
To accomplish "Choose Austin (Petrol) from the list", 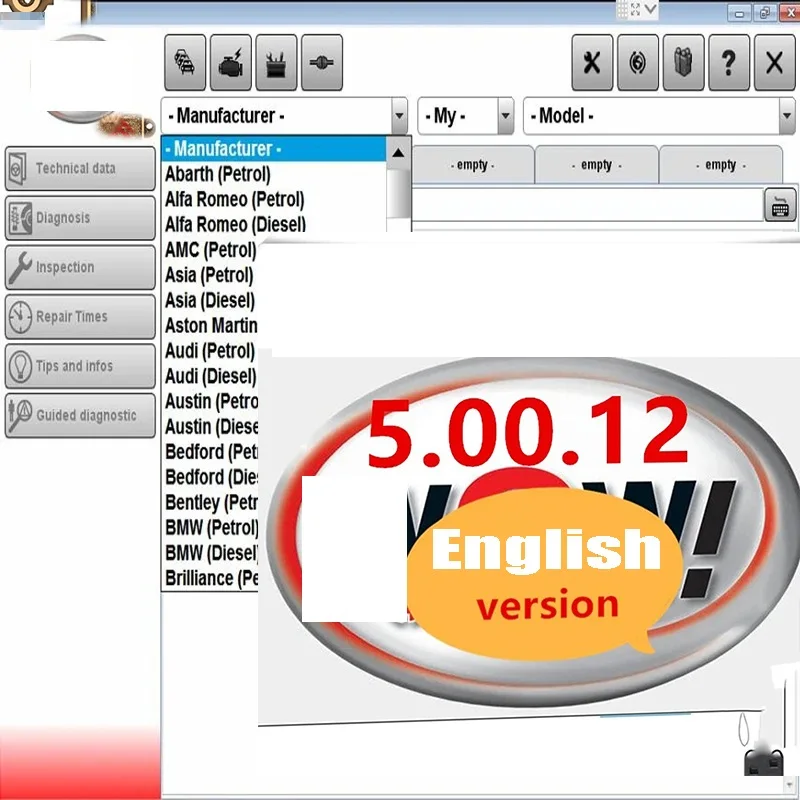I will point(211,402).
